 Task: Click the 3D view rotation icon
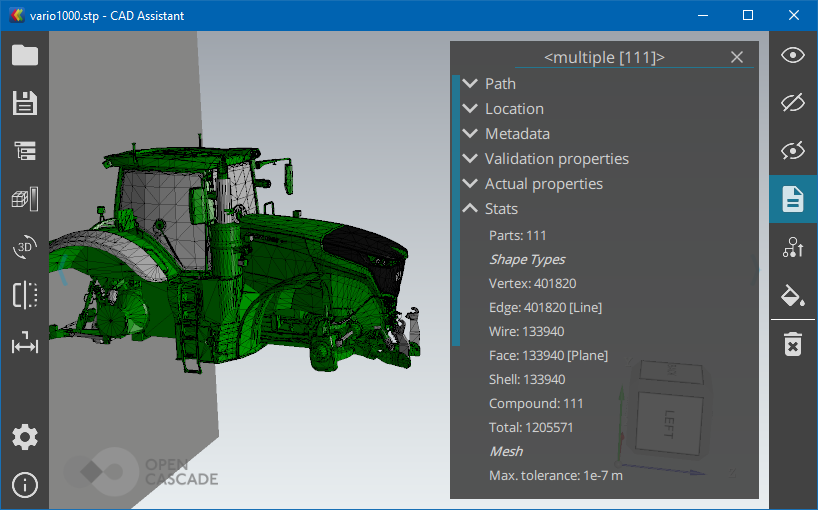coord(25,247)
